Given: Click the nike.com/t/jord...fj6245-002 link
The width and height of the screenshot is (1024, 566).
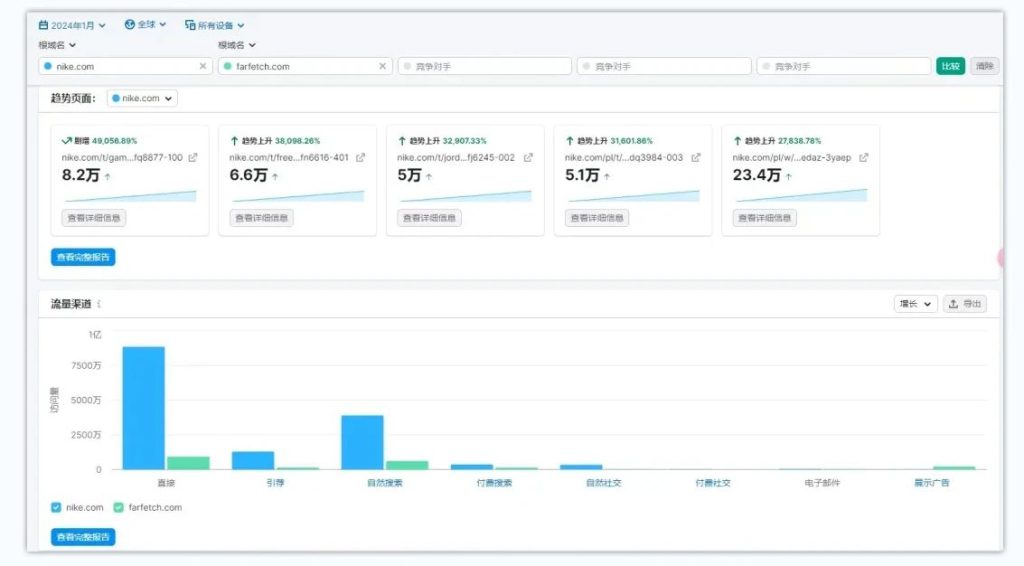Looking at the screenshot, I should 456,157.
